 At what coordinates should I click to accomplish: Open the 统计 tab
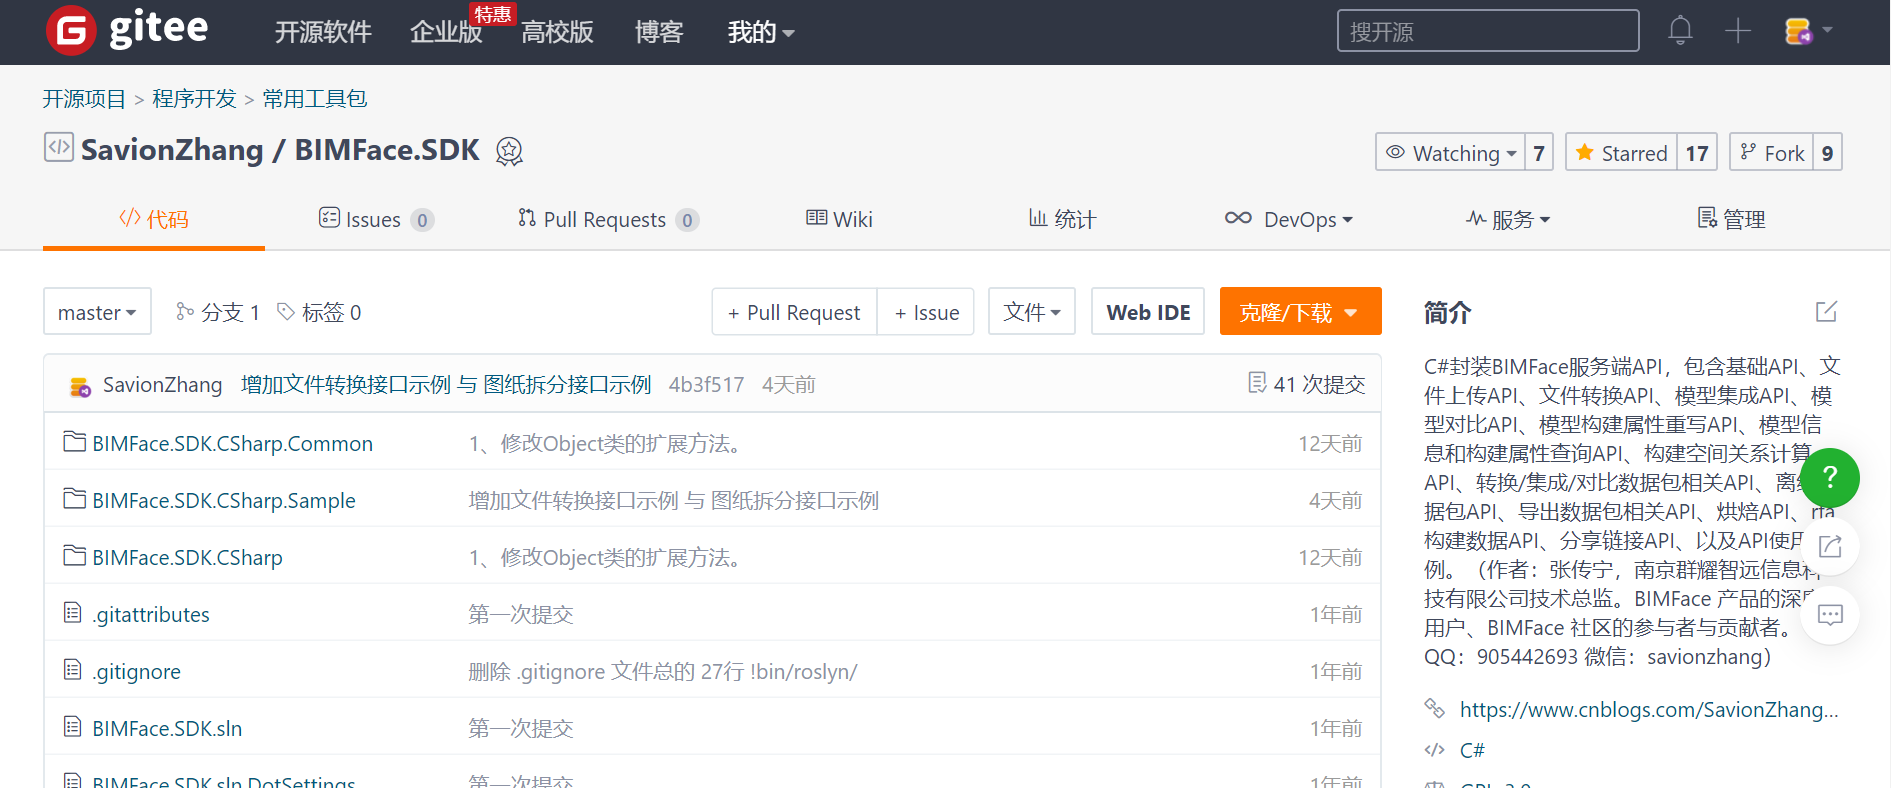[x=1063, y=219]
